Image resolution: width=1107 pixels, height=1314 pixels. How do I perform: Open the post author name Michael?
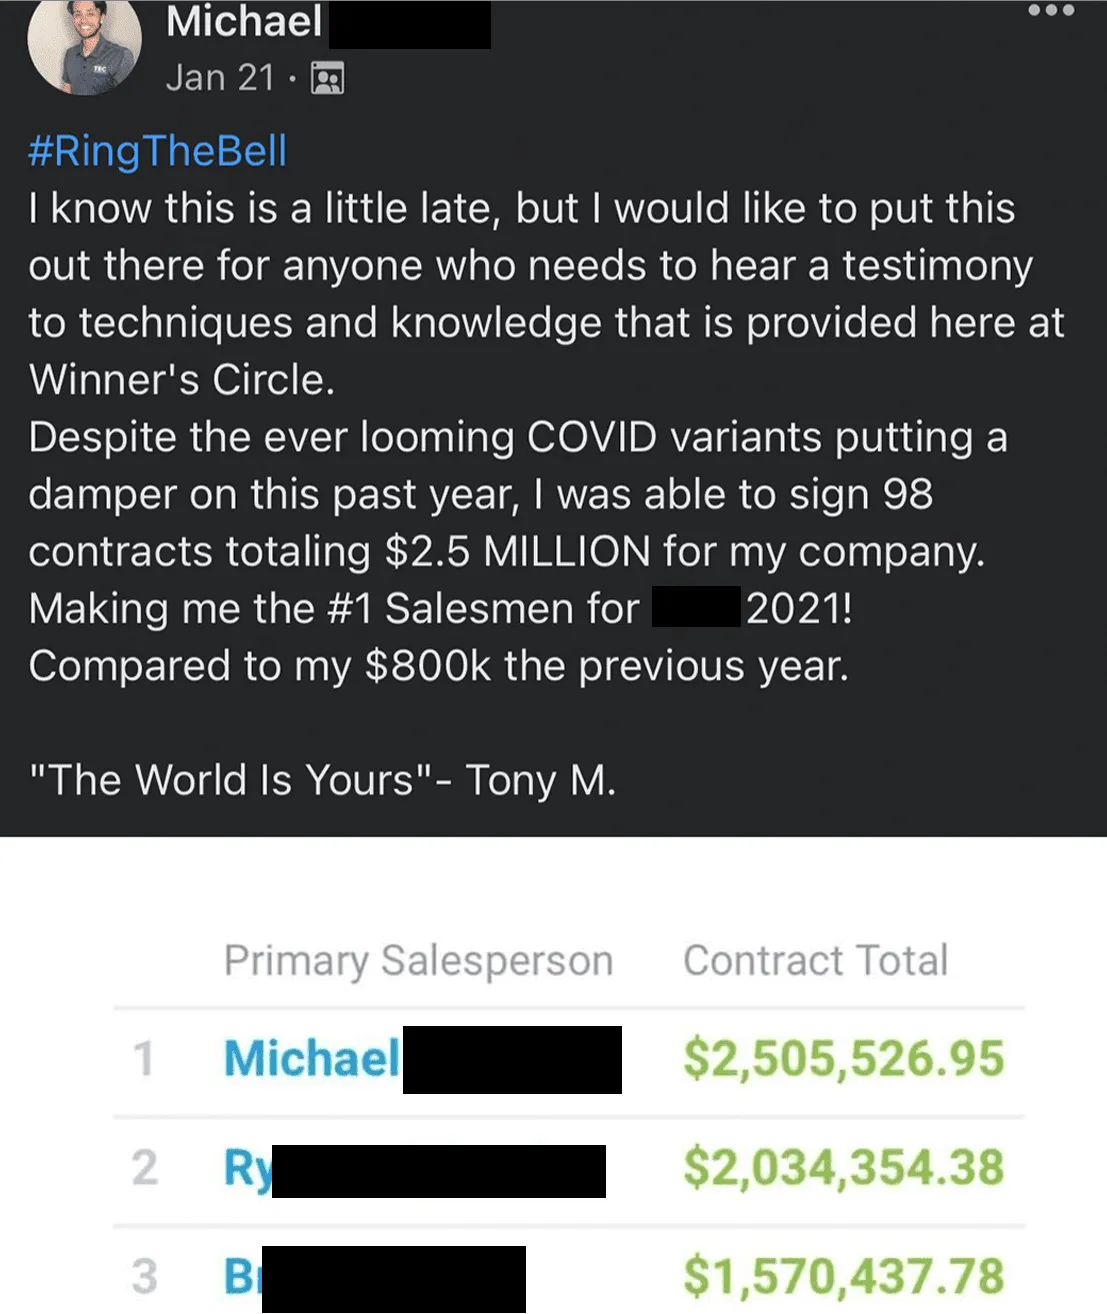tap(244, 22)
